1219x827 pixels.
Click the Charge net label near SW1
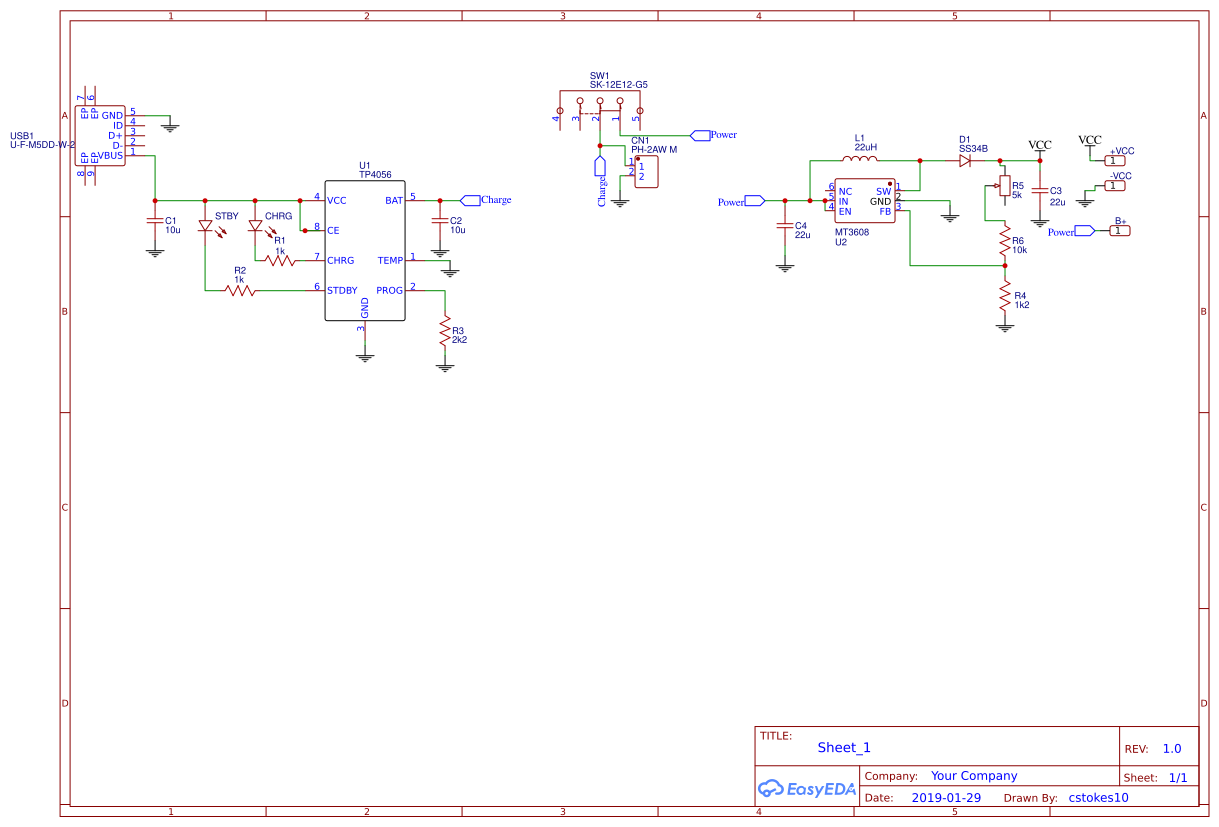pos(600,165)
